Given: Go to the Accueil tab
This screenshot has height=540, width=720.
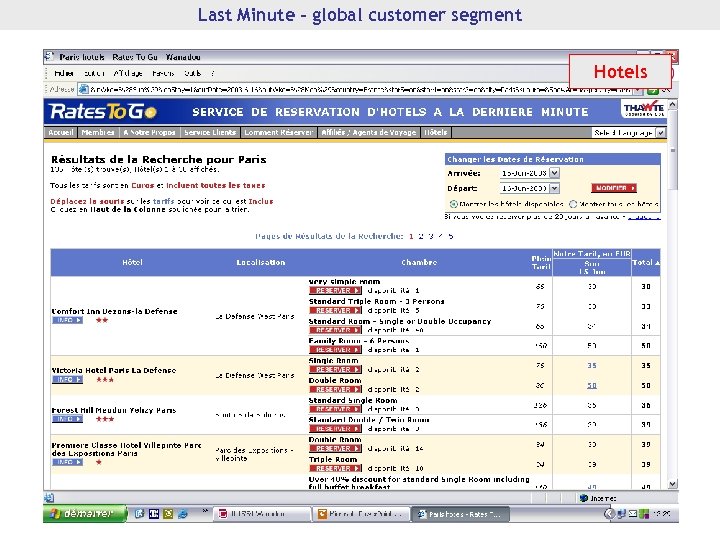Looking at the screenshot, I should 61,132.
